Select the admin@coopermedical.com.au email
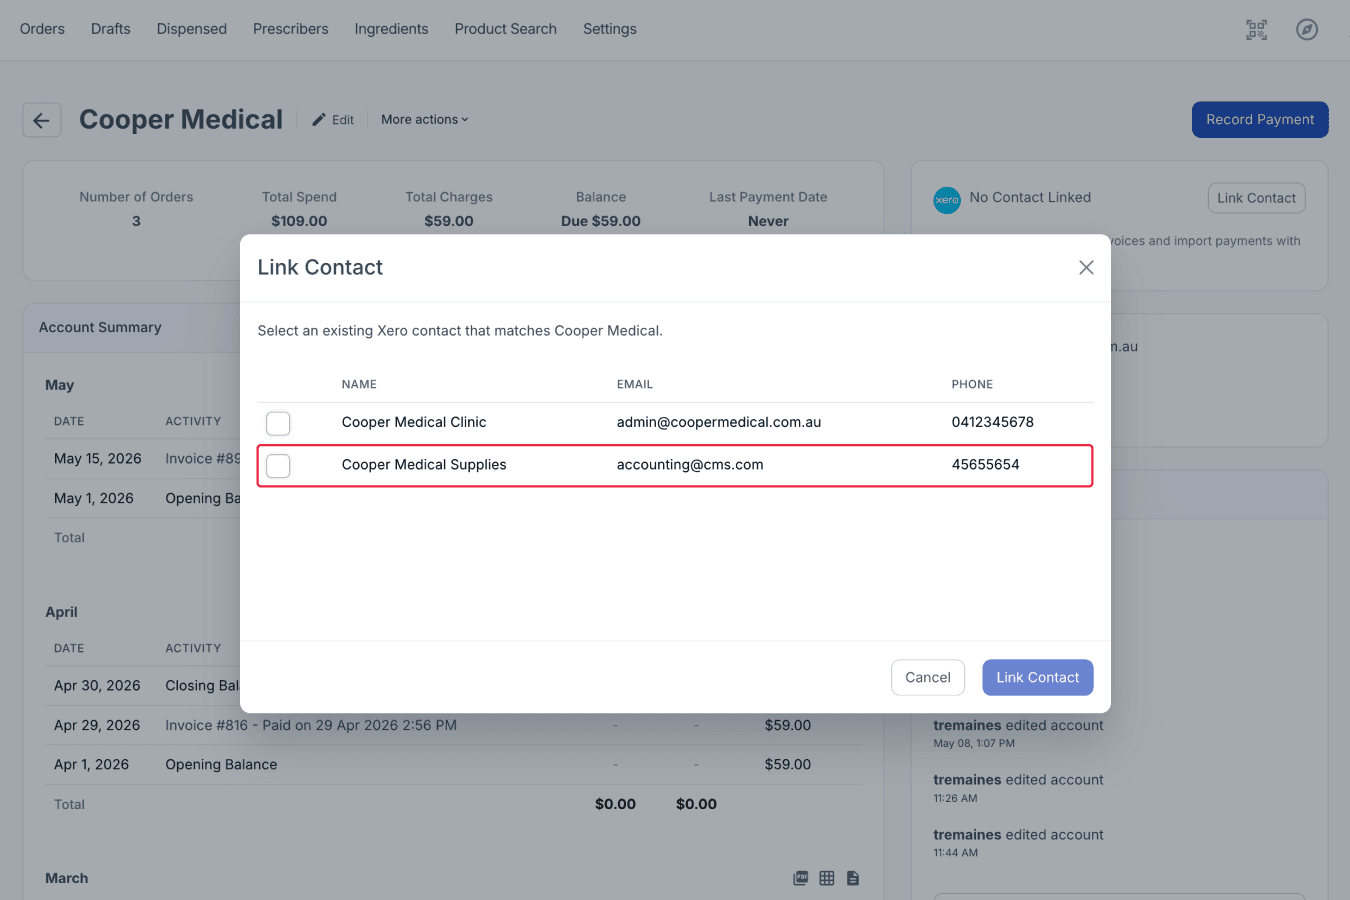This screenshot has height=900, width=1350. coord(719,422)
